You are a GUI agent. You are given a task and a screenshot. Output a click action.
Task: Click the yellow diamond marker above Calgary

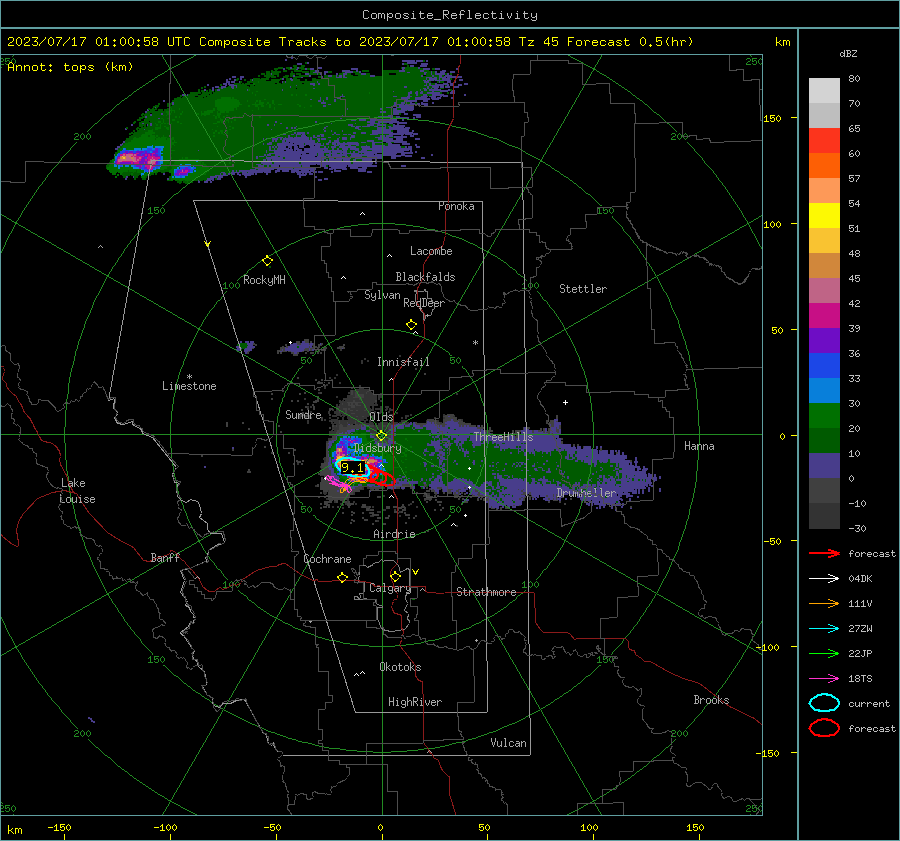point(395,576)
